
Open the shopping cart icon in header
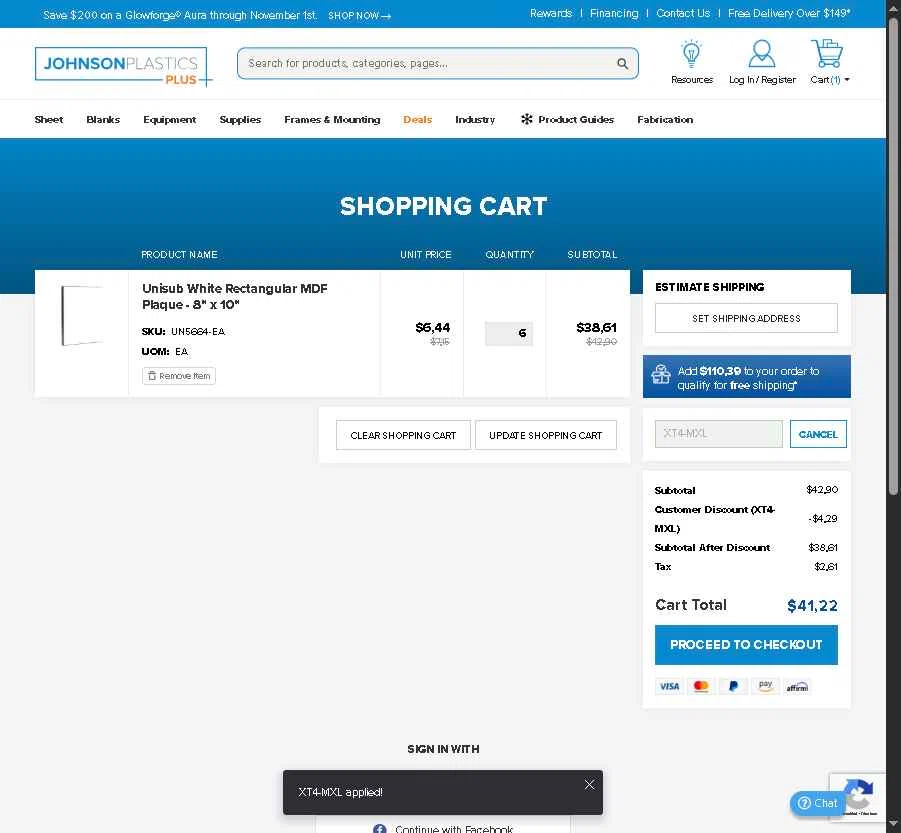click(x=827, y=53)
